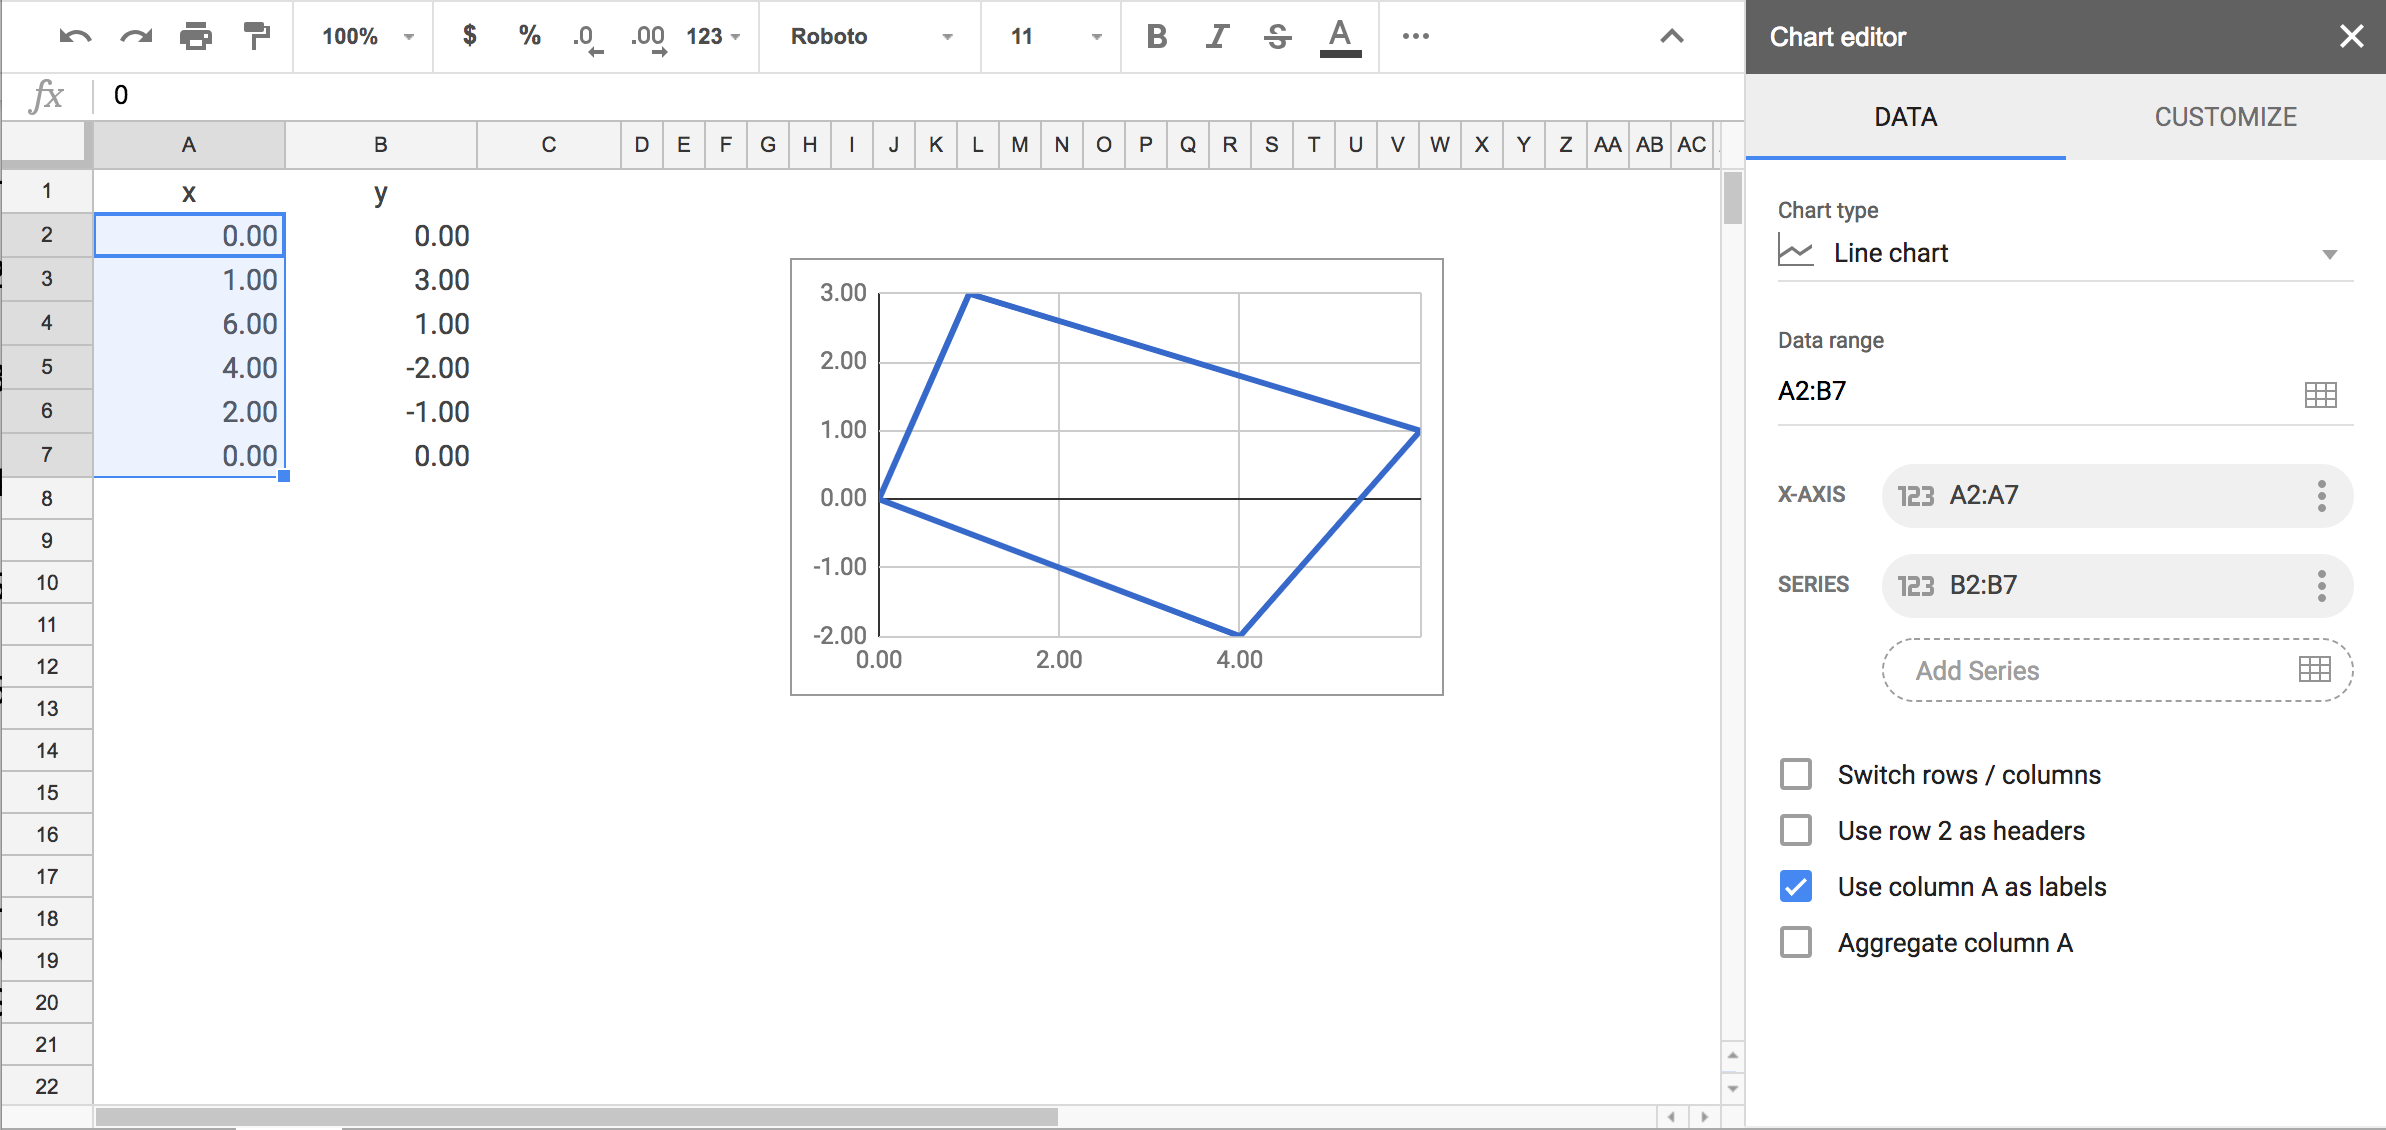Click the horizontal scroll right arrow
2386x1130 pixels.
coord(1704,1116)
